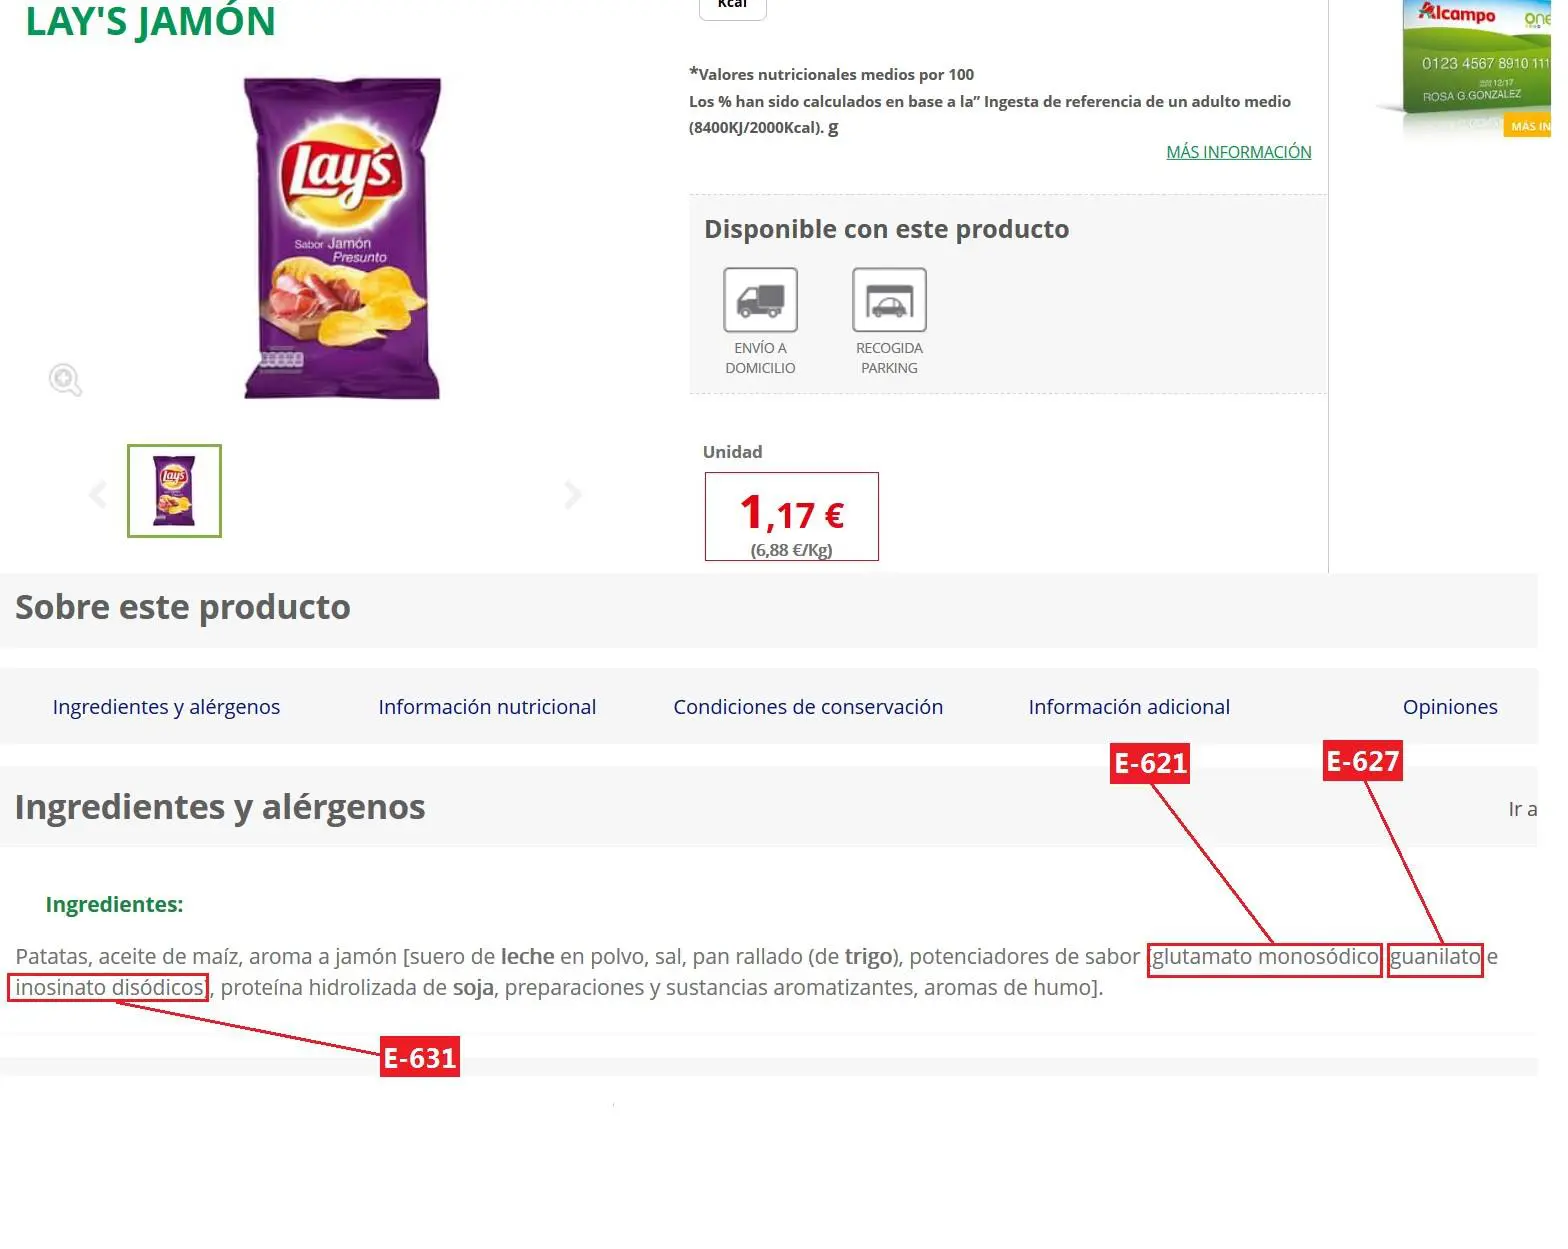Screen dimensions: 1568x1249
Task: Go to previous thumbnail with left arrow
Action: click(98, 494)
